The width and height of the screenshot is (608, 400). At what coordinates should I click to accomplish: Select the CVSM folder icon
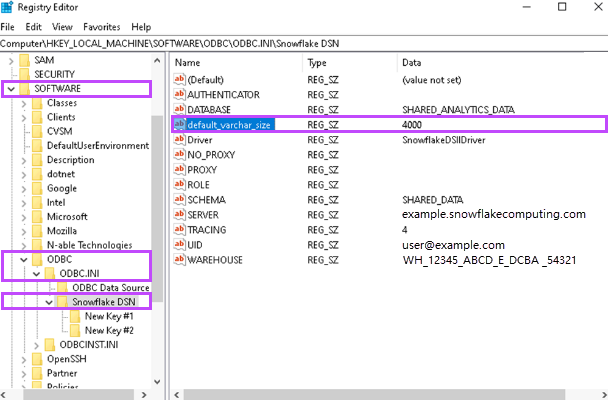click(x=37, y=131)
